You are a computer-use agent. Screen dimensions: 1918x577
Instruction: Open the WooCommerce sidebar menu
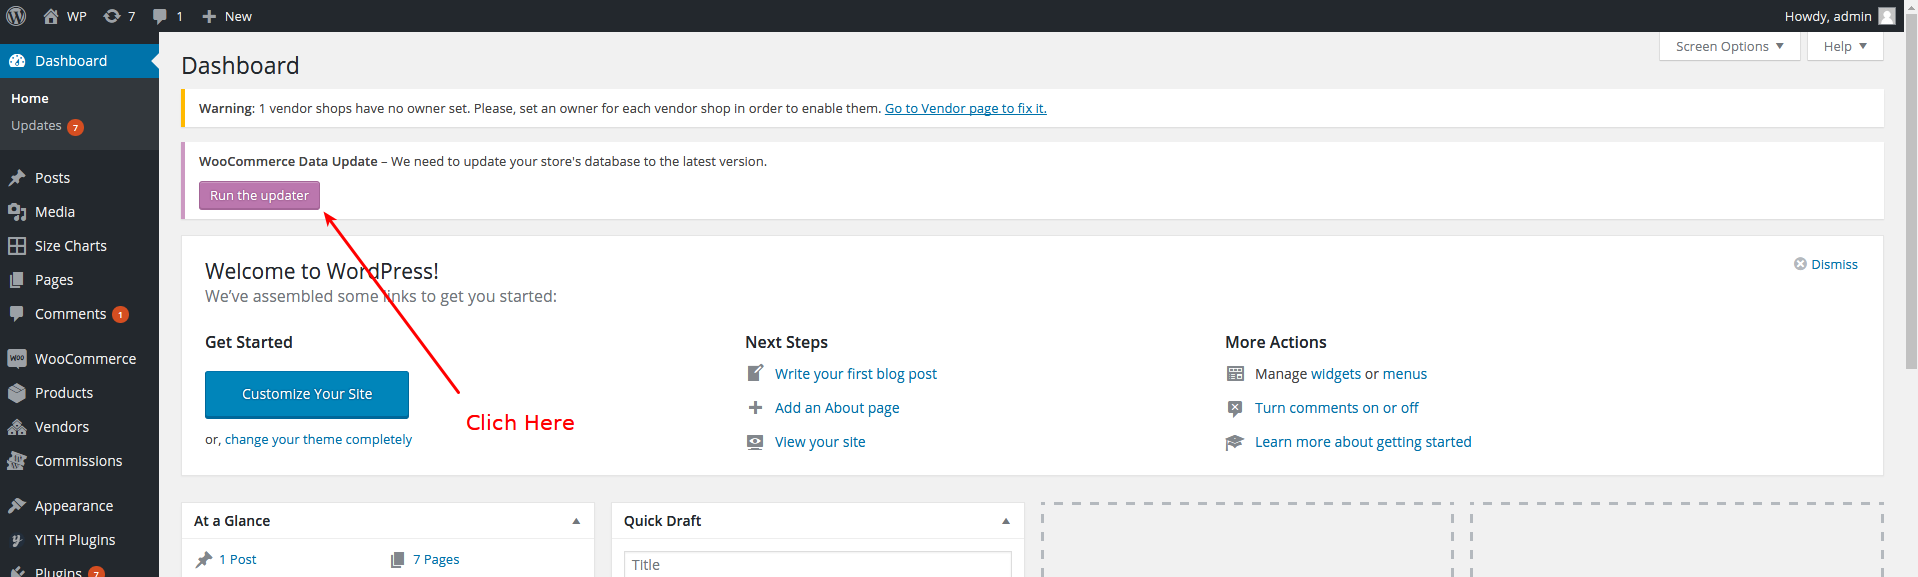pyautogui.click(x=85, y=359)
